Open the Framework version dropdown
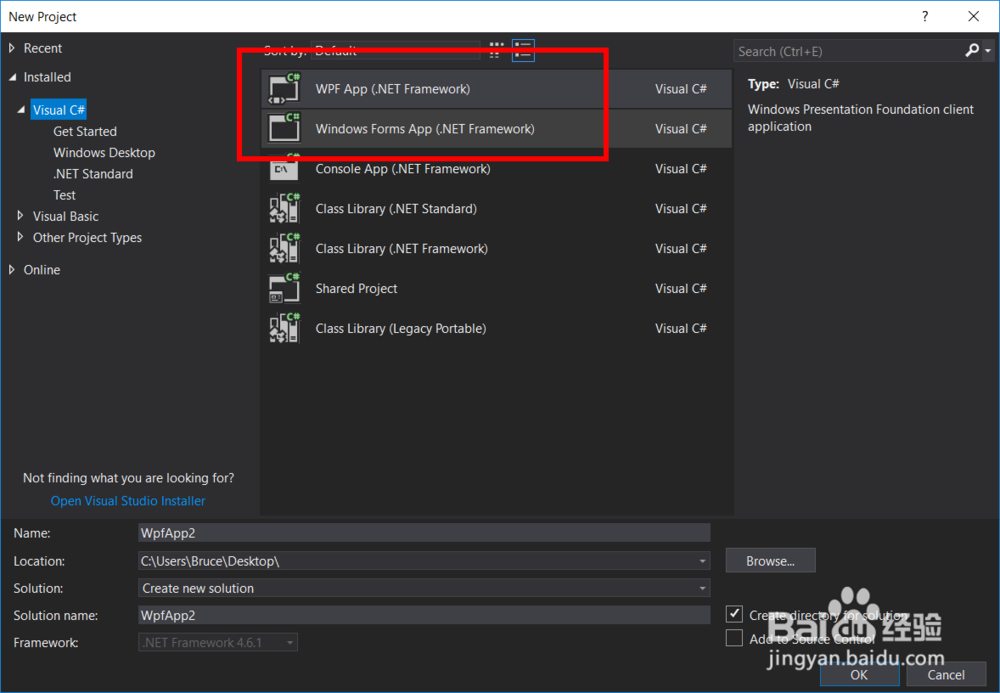 click(290, 643)
